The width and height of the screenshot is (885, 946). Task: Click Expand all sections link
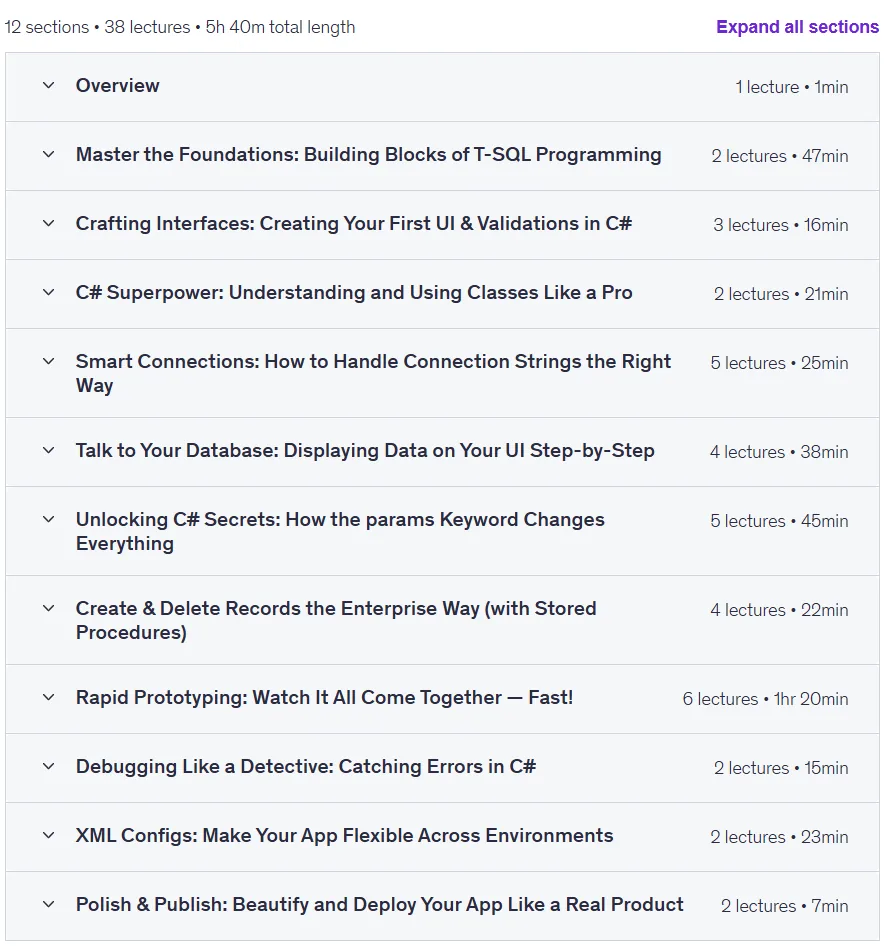point(797,27)
